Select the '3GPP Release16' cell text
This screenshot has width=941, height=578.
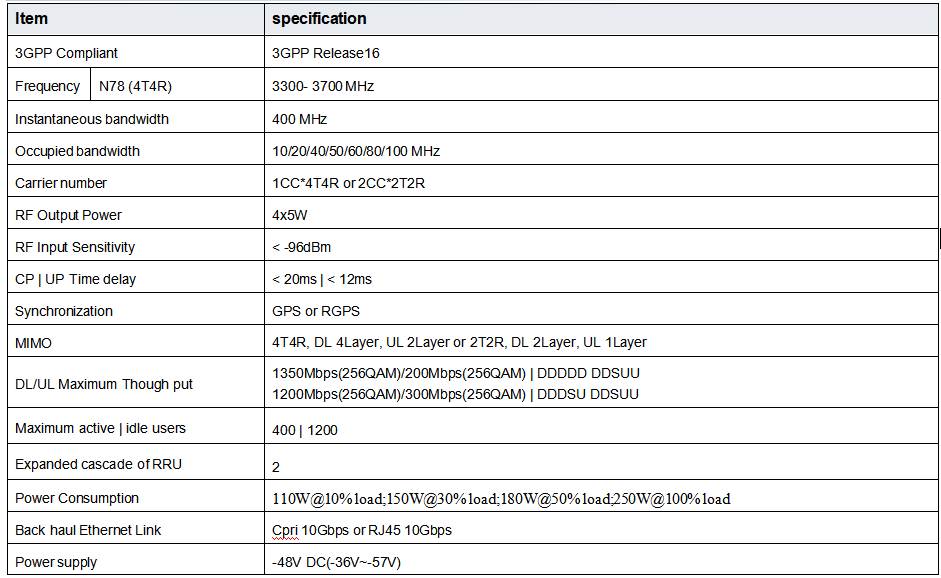tap(326, 53)
